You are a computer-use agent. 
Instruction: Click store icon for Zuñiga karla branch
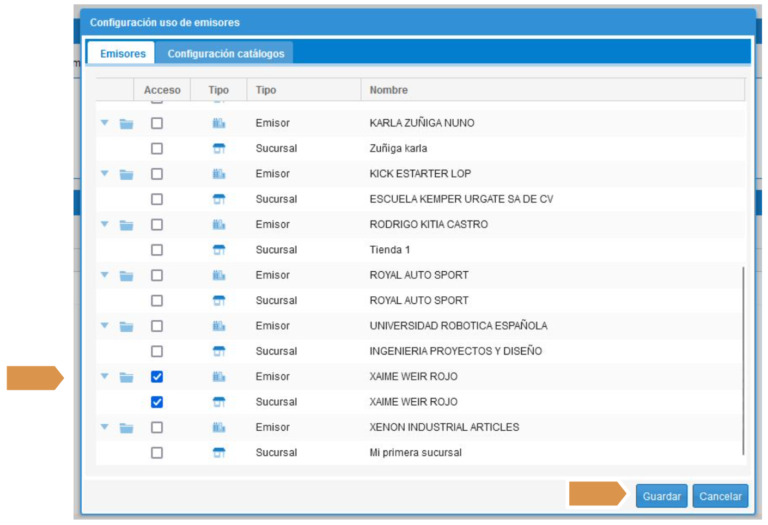point(219,149)
